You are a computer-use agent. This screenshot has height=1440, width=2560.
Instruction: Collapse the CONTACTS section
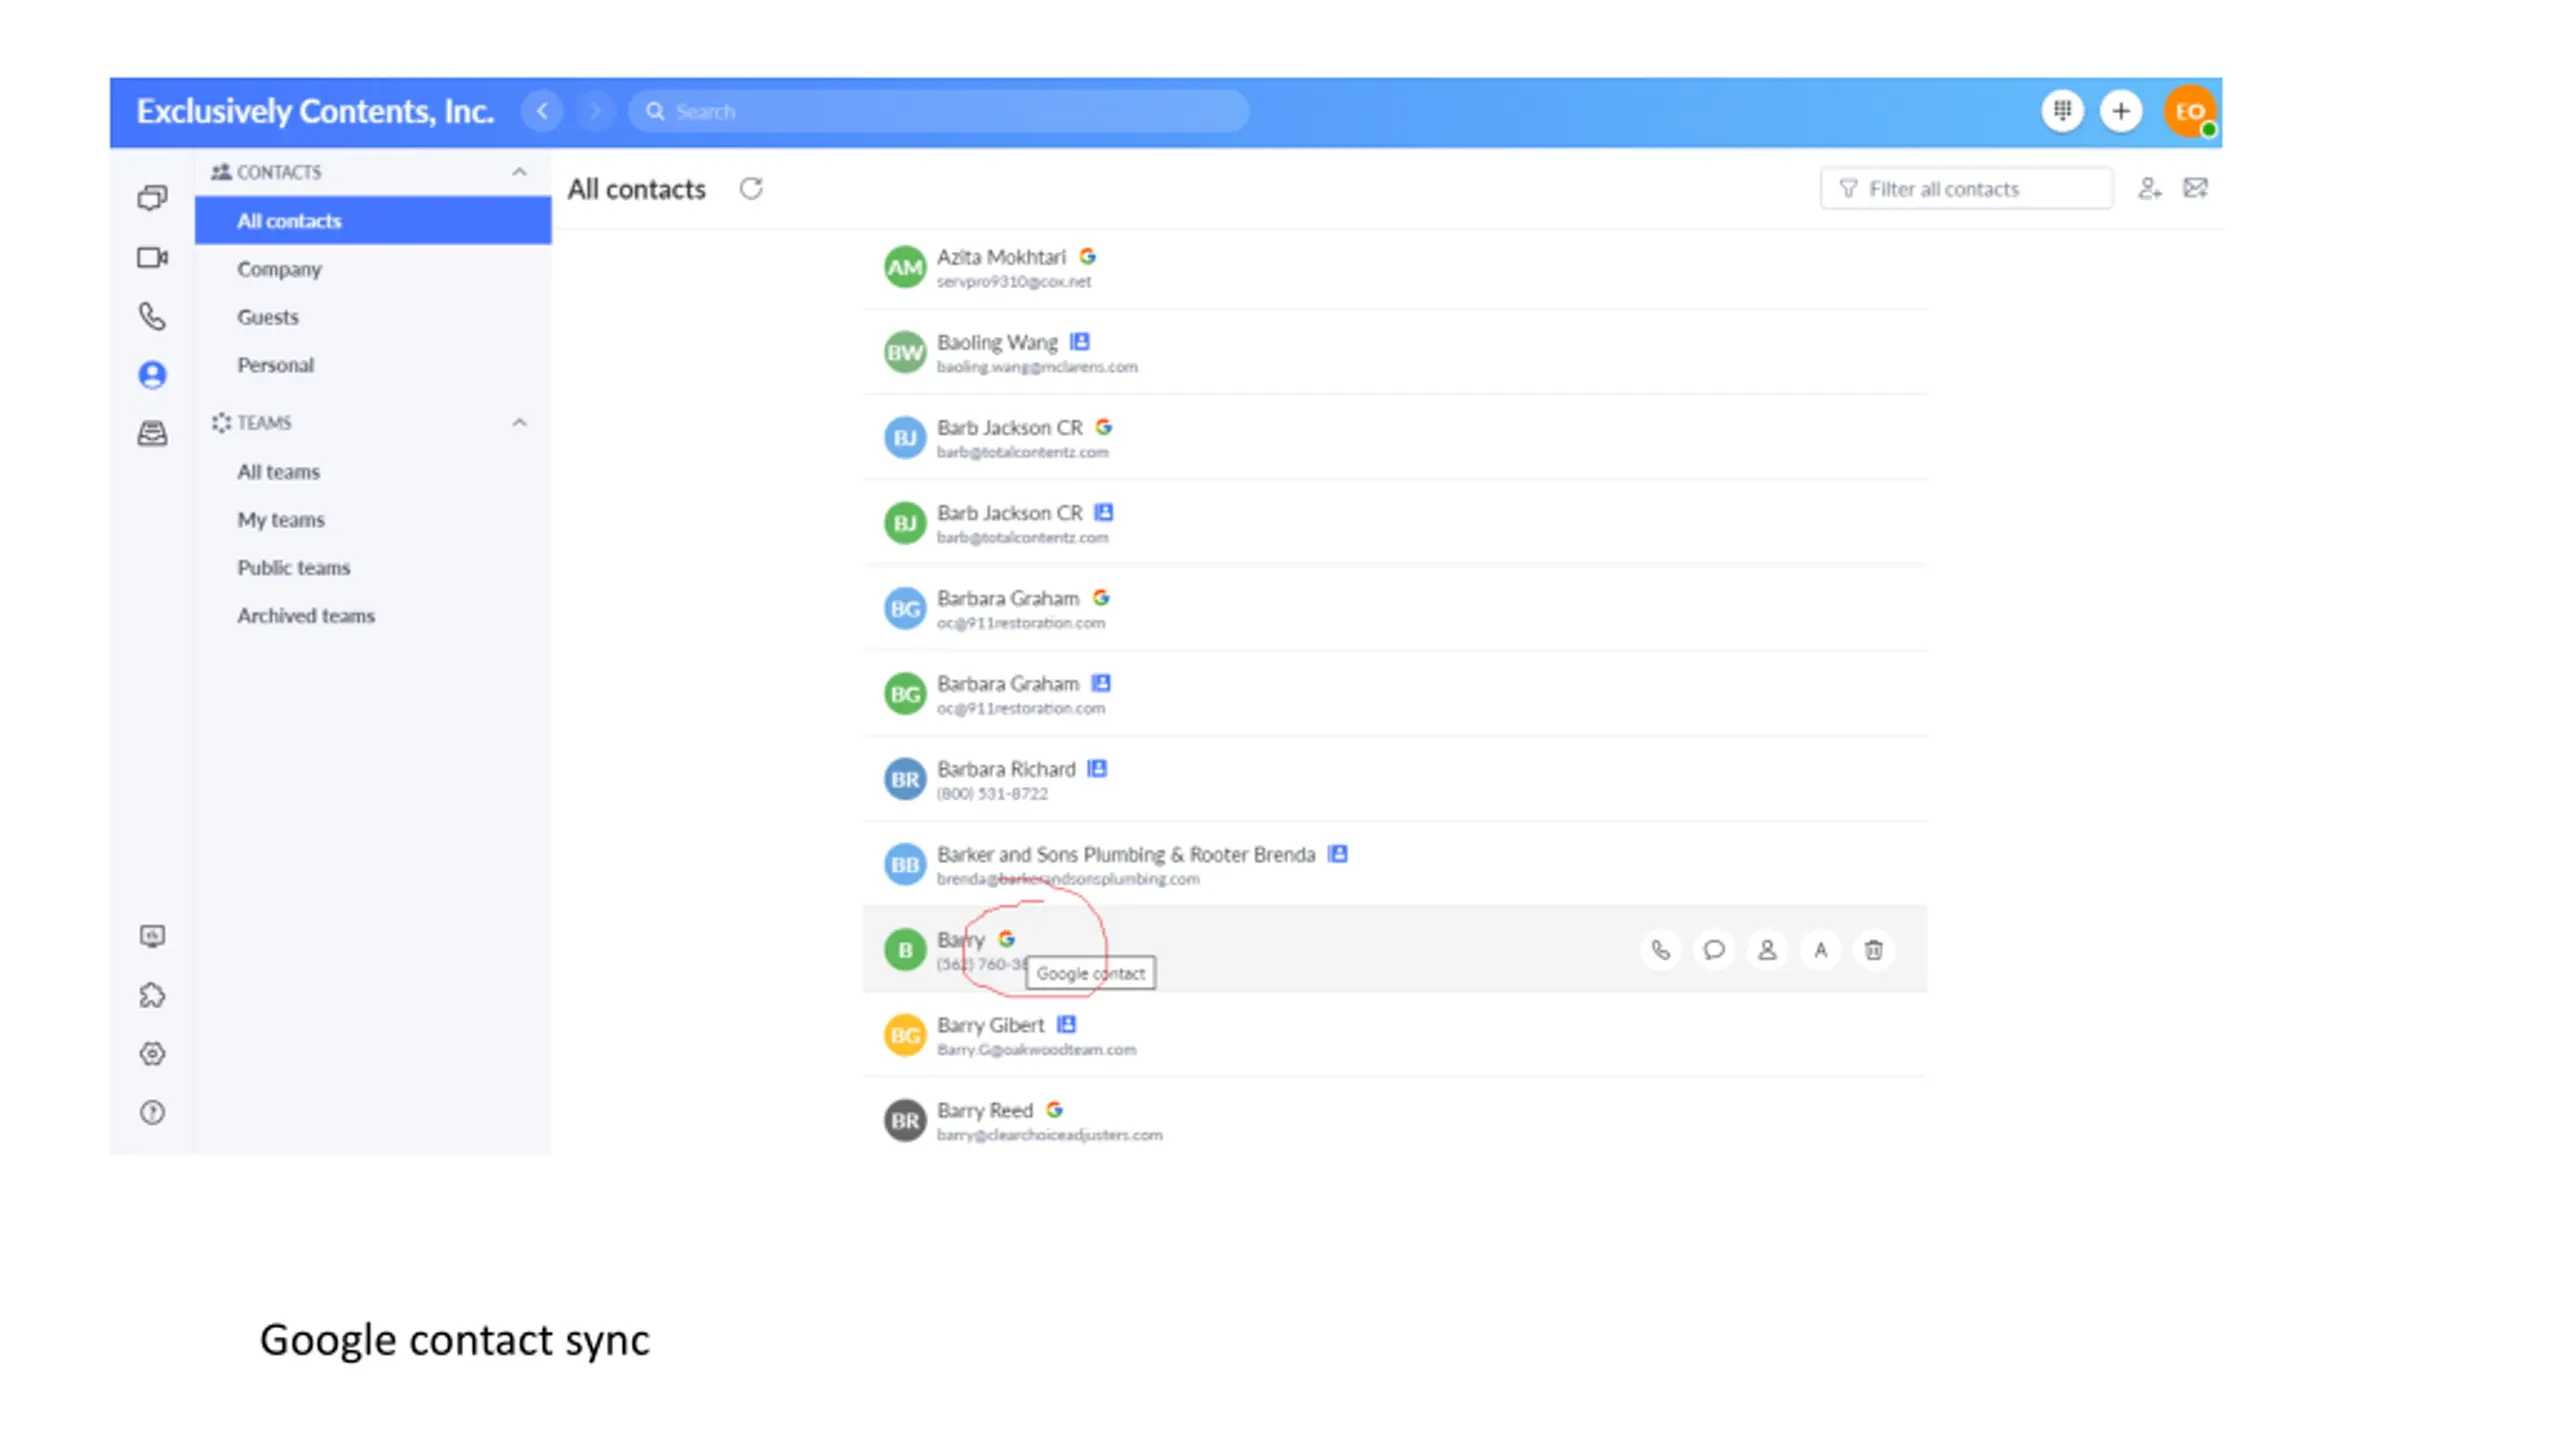click(x=519, y=172)
